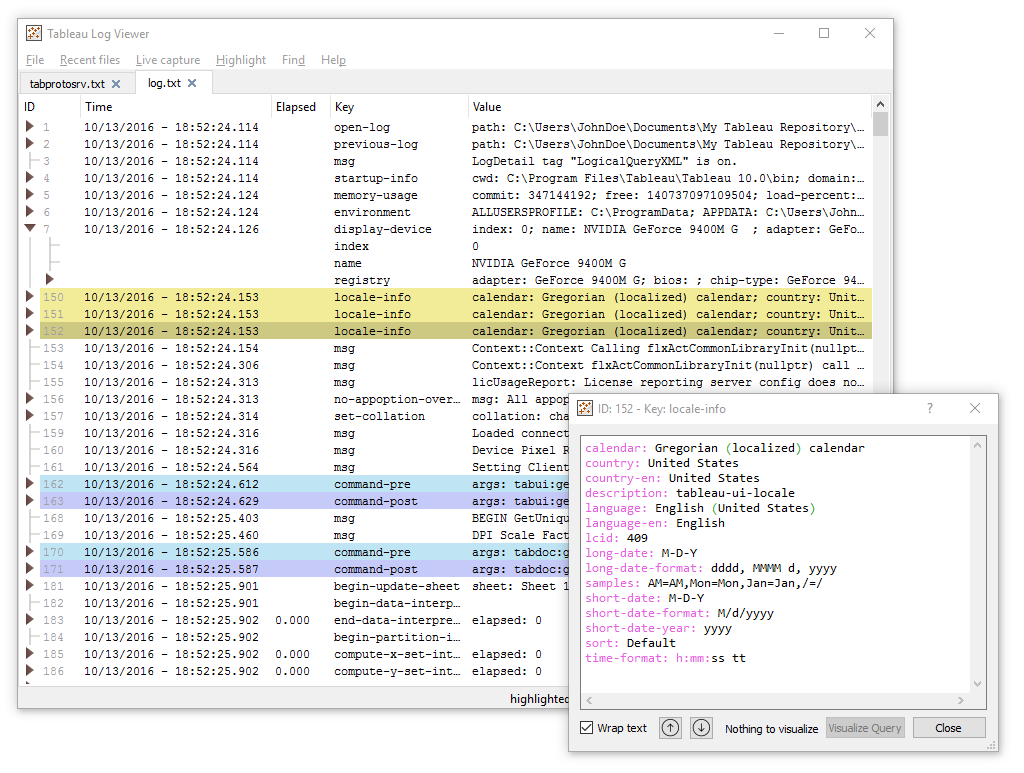Open the Find menu
1024x773 pixels.
click(293, 60)
